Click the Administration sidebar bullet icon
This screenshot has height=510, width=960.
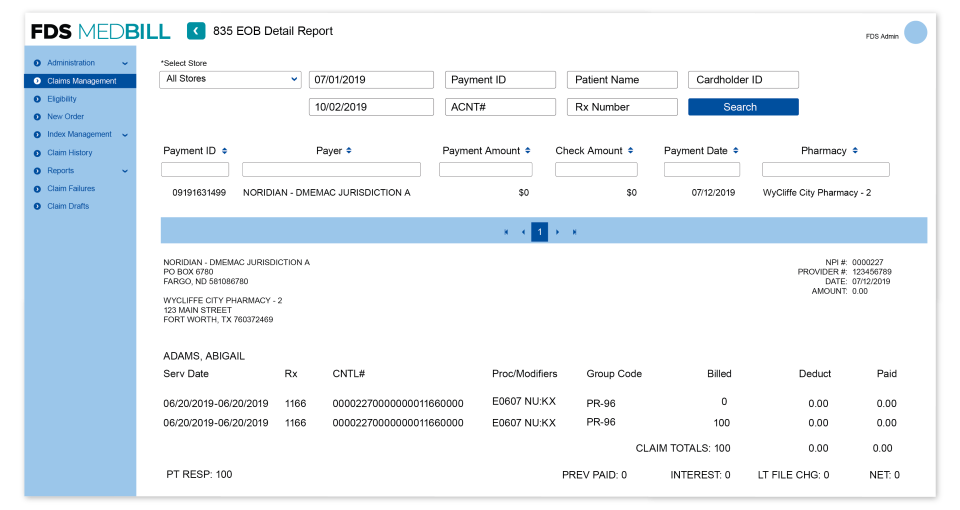pos(37,63)
